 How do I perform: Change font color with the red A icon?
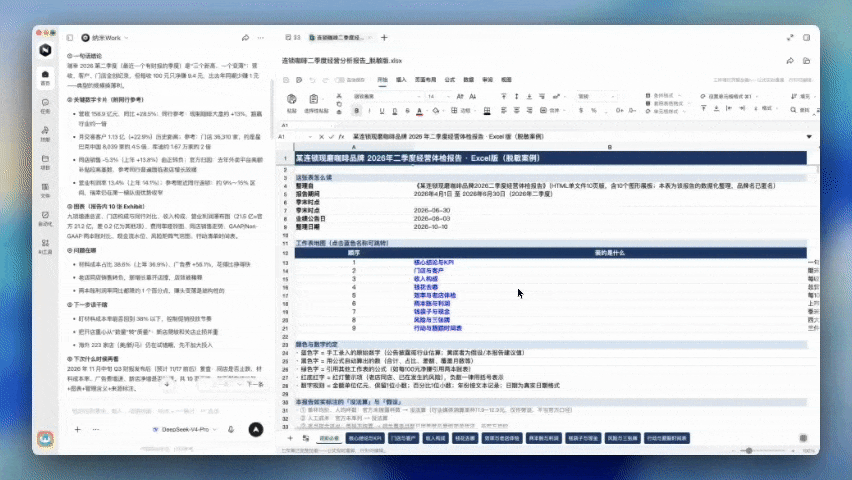coord(419,111)
